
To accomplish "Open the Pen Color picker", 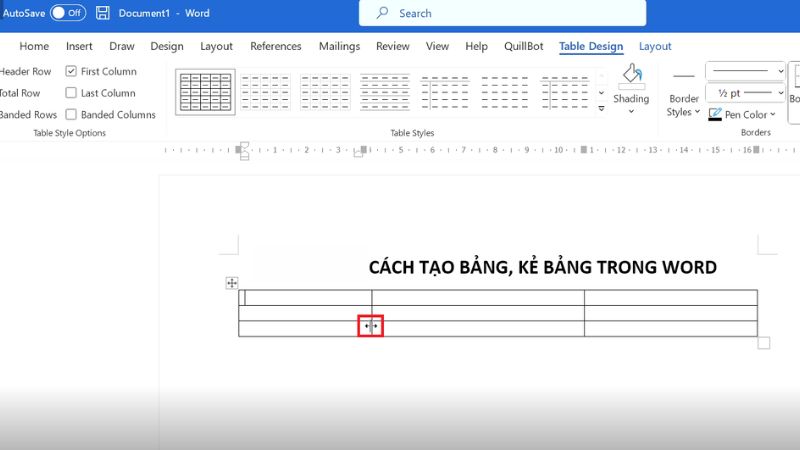I will tap(742, 114).
